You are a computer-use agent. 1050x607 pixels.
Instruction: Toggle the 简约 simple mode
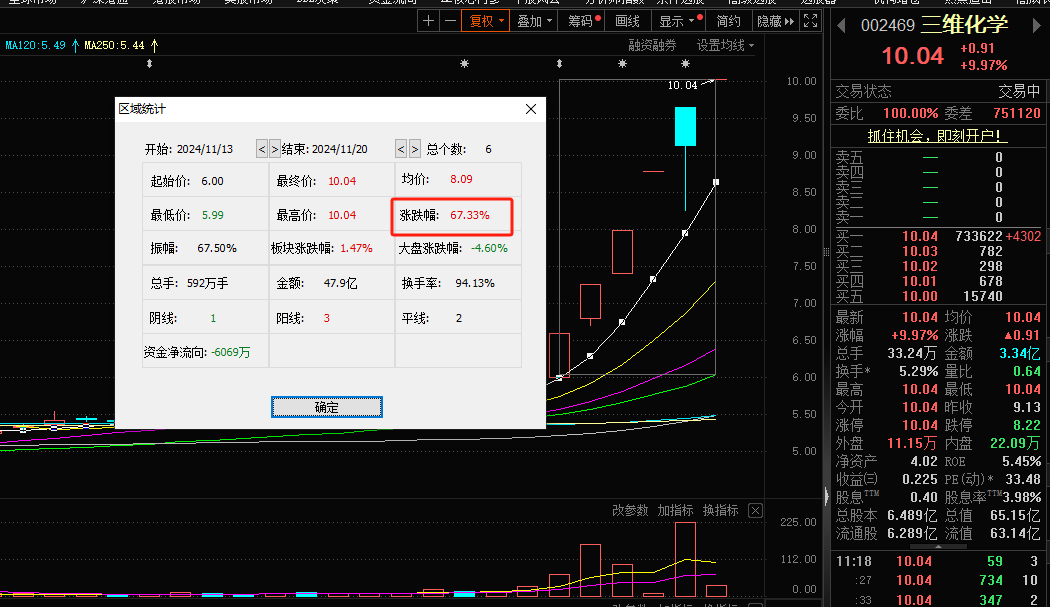tap(729, 21)
